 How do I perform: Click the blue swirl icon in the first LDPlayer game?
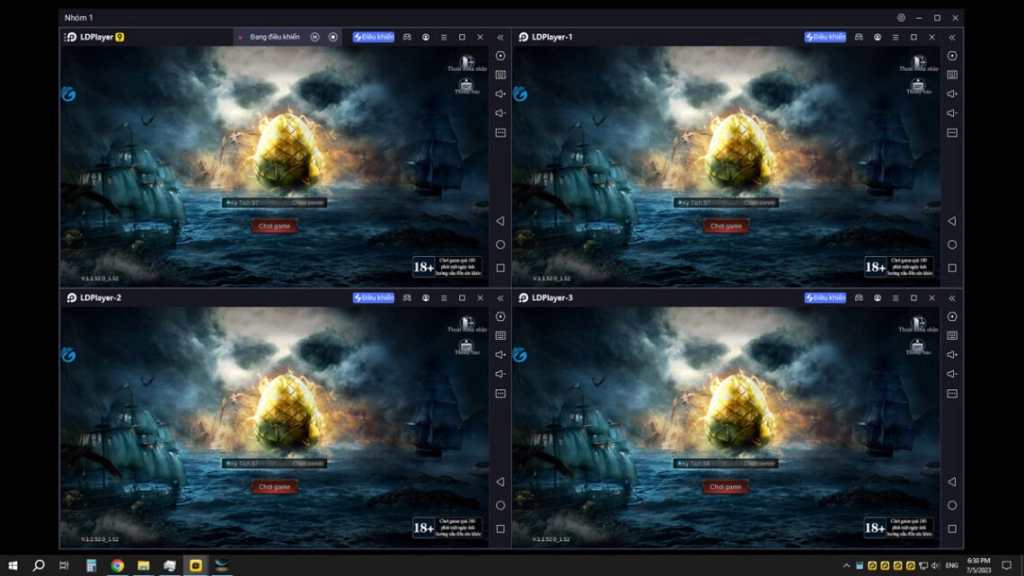[x=69, y=95]
